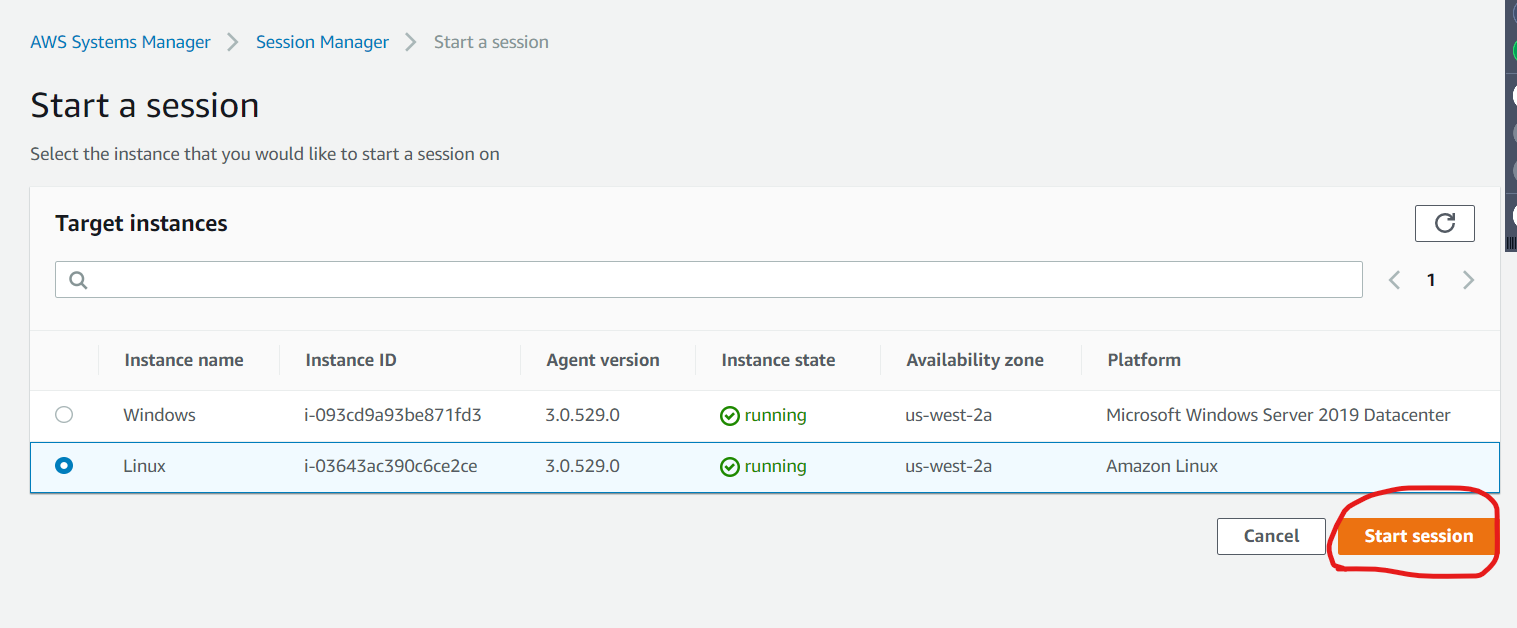Click the Platform column header
The image size is (1517, 628).
(1144, 360)
